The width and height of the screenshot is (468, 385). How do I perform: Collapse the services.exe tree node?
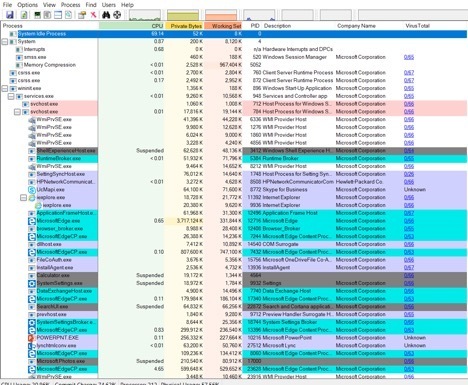pyautogui.click(x=11, y=96)
